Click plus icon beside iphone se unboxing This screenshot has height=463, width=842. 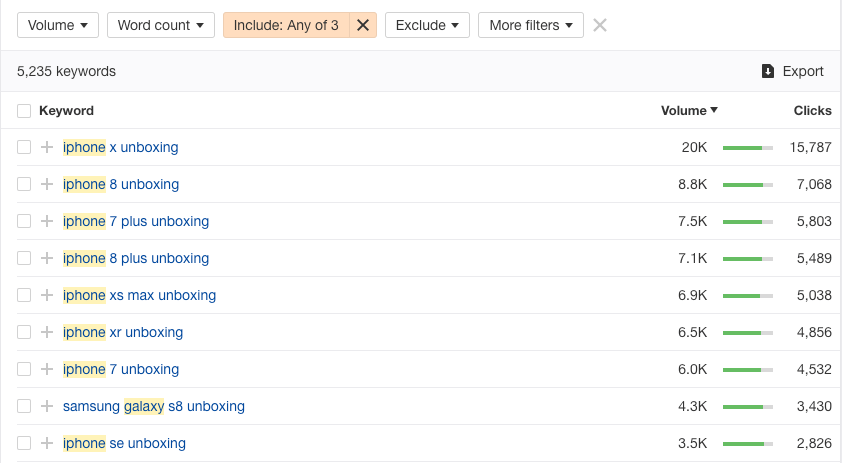[x=46, y=444]
